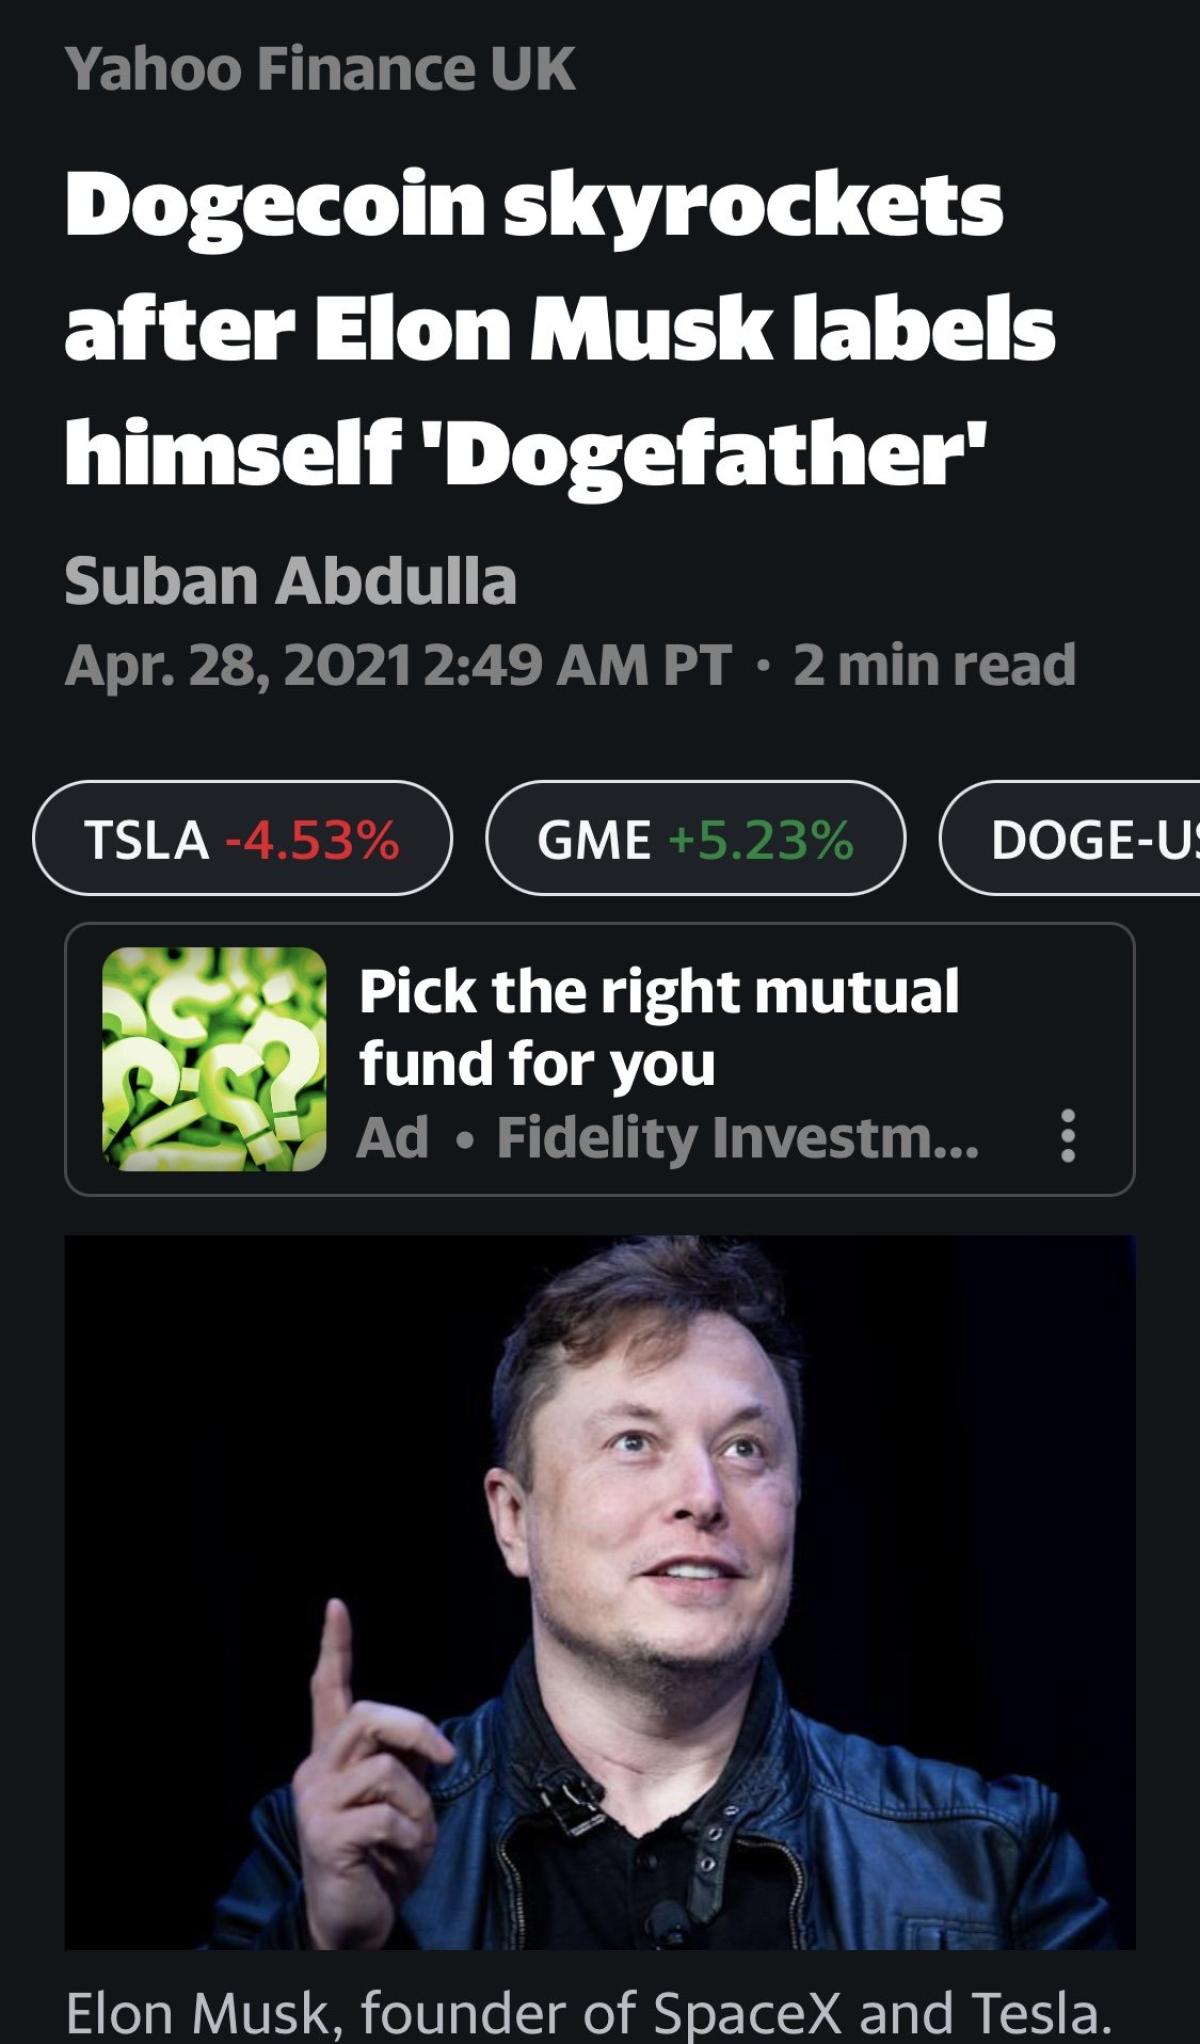Image resolution: width=1200 pixels, height=2044 pixels.
Task: Tap the green +5.23% change value
Action: tap(761, 839)
